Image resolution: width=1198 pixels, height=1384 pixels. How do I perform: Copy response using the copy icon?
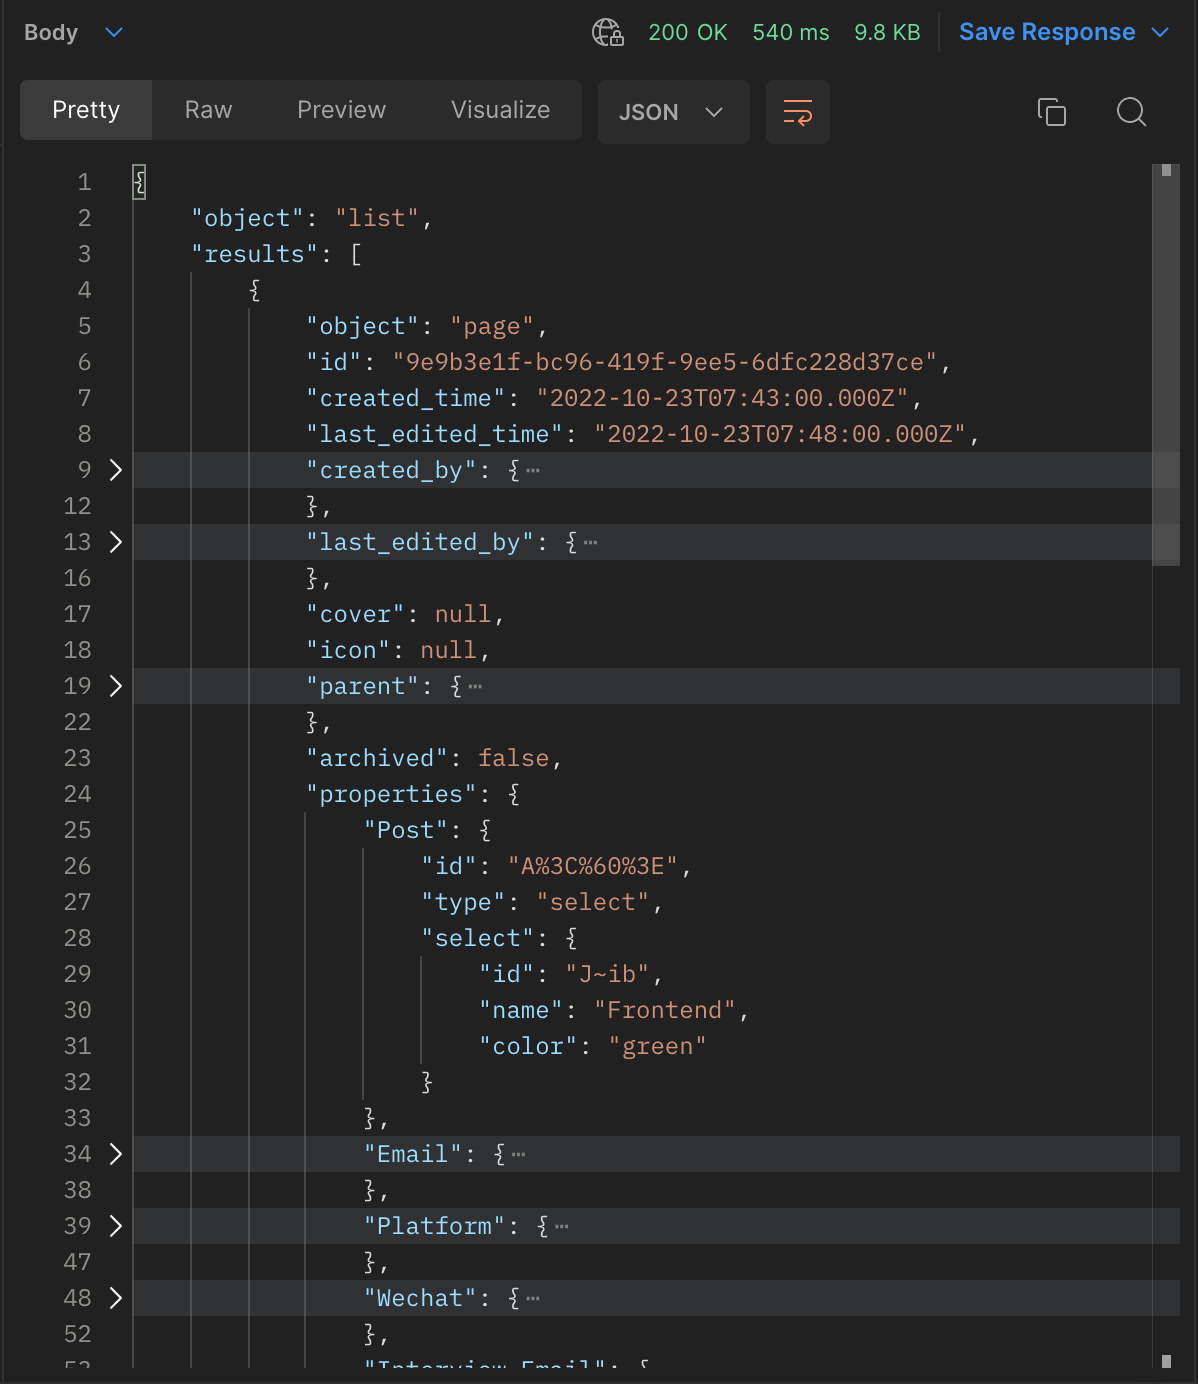(x=1052, y=112)
